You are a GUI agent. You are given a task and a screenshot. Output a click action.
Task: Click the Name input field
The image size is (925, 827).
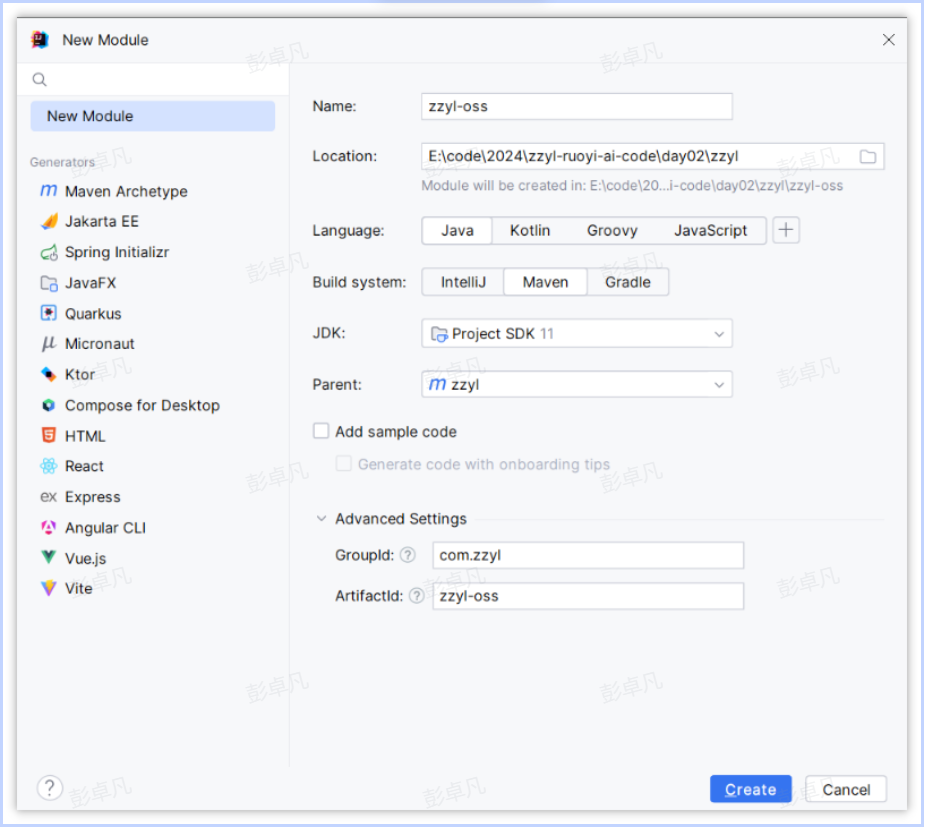coord(577,106)
